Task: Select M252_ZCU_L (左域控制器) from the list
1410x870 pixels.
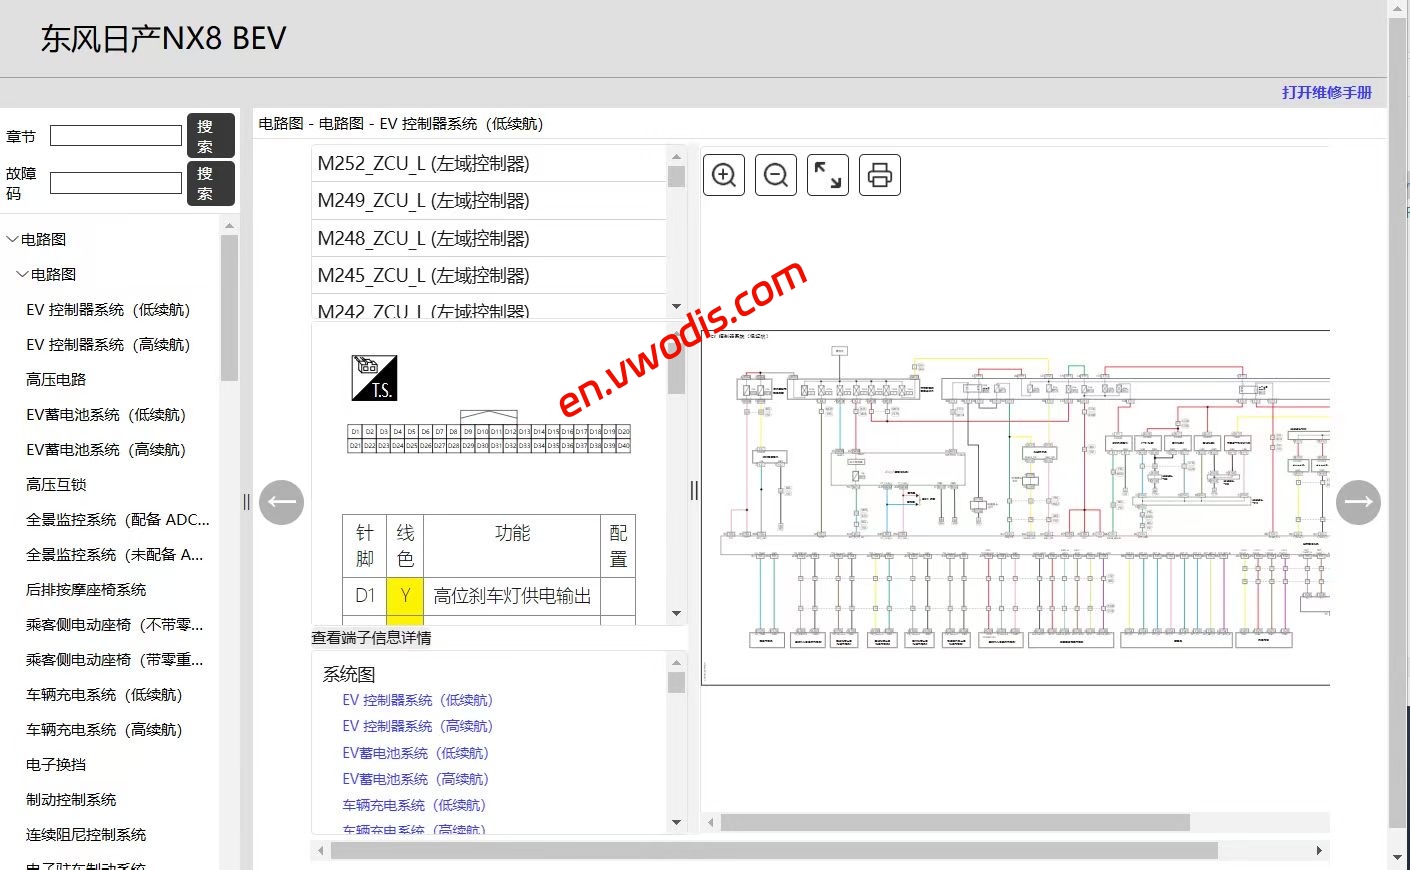Action: click(424, 163)
